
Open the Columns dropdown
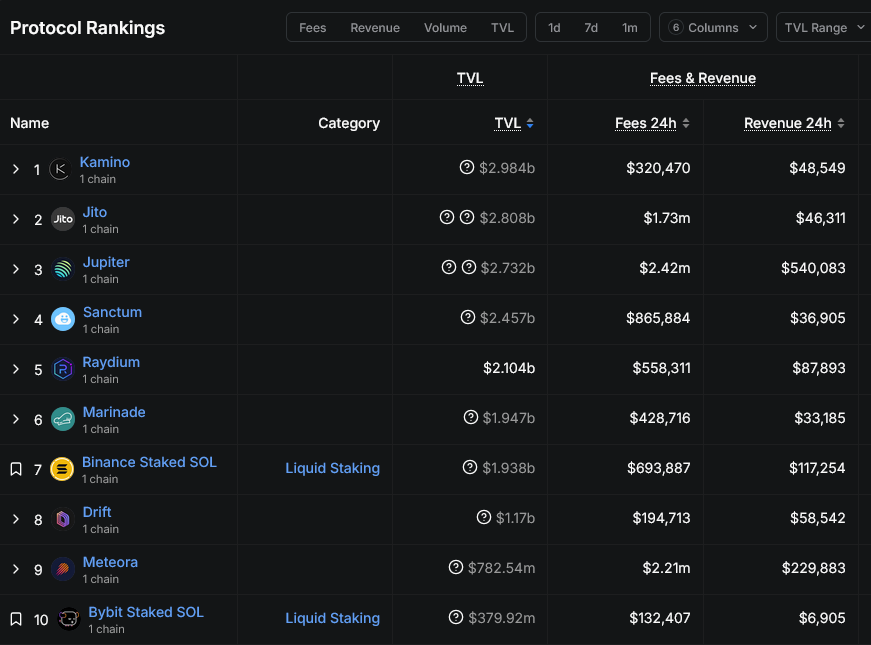point(713,27)
